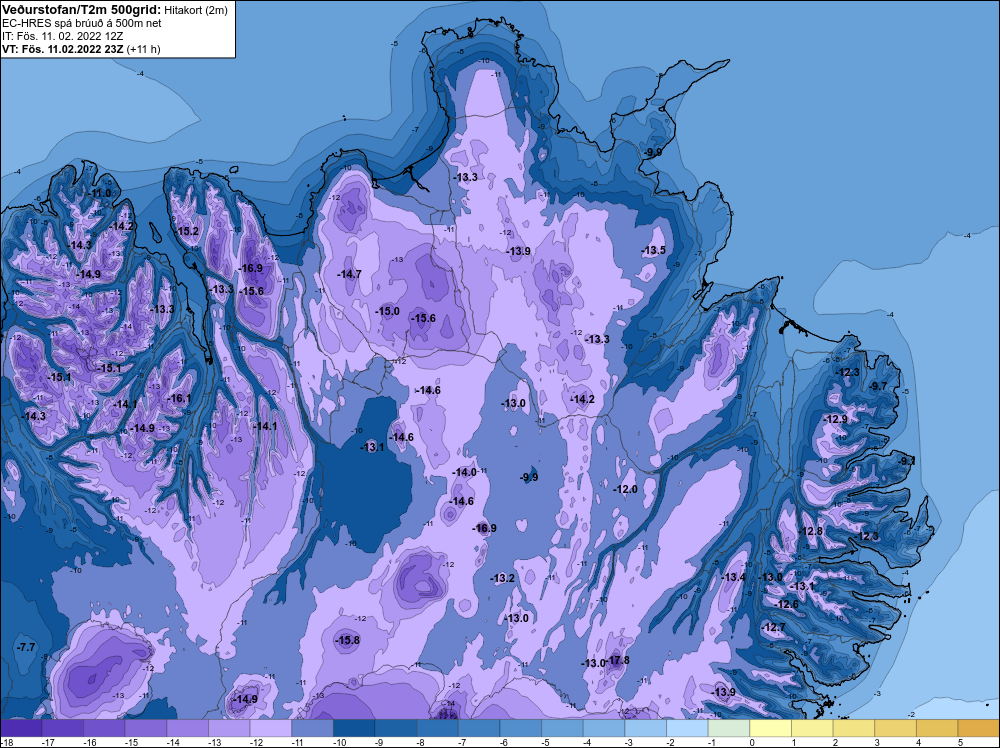Click the -16.1 temperature value
1000x748 pixels.
[x=179, y=398]
